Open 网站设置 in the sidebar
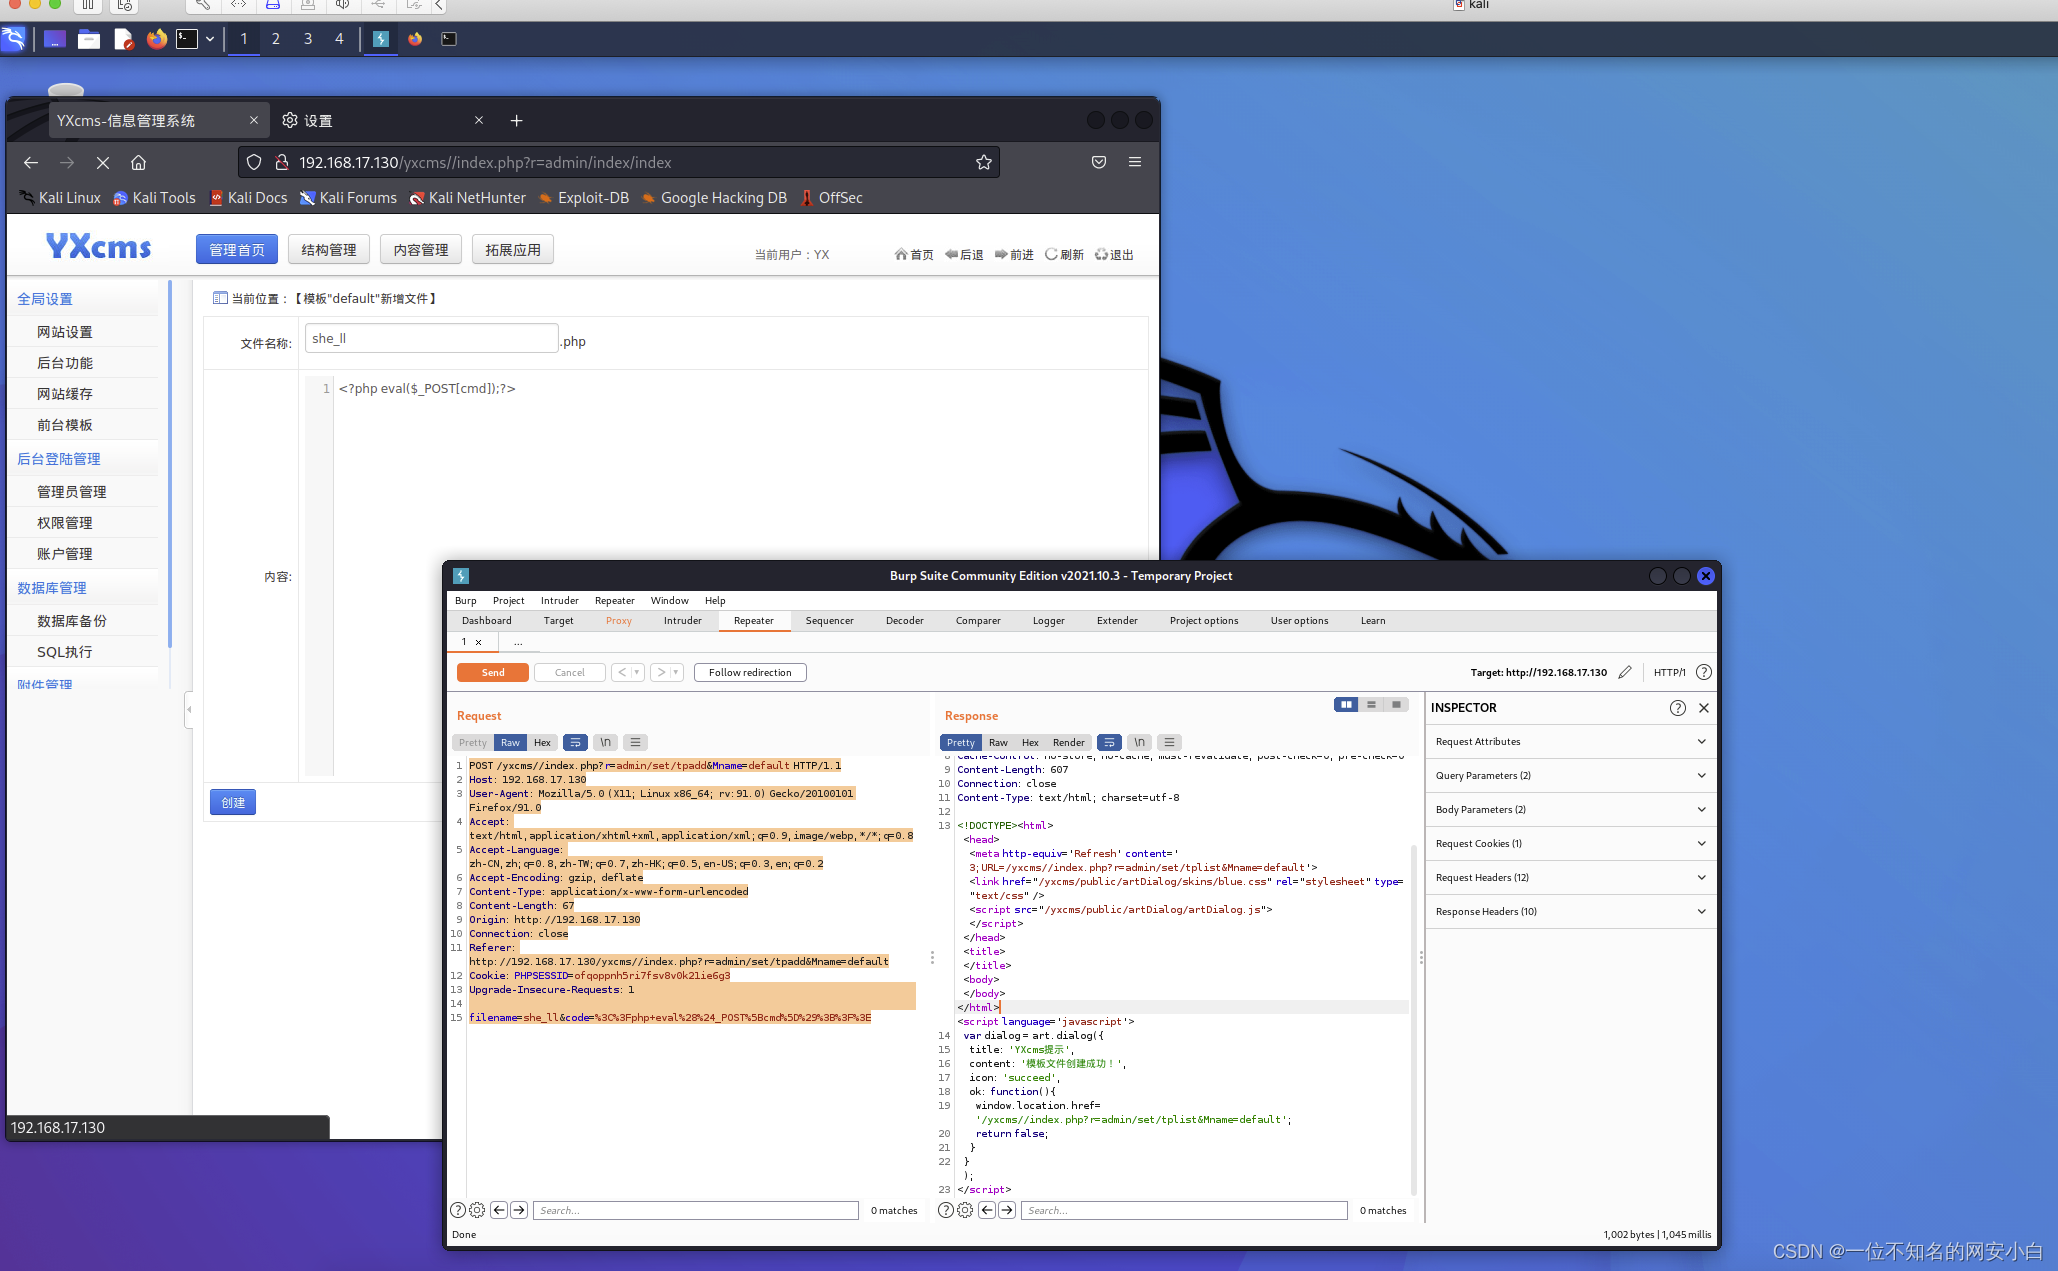This screenshot has height=1271, width=2058. point(65,332)
